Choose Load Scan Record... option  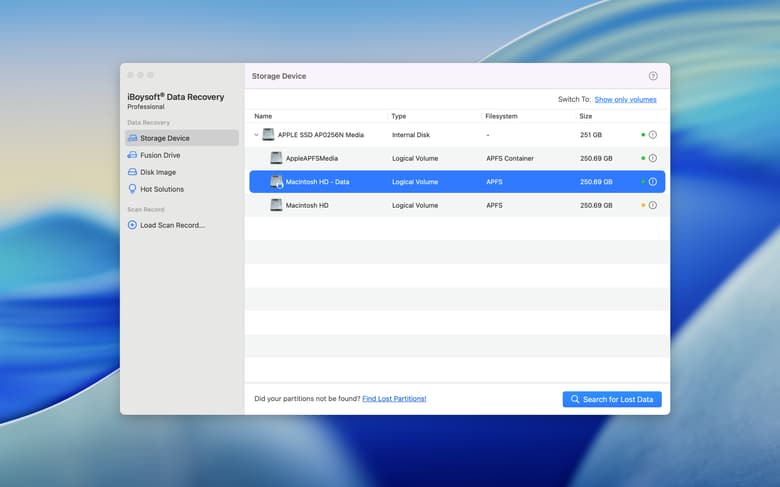(x=172, y=225)
